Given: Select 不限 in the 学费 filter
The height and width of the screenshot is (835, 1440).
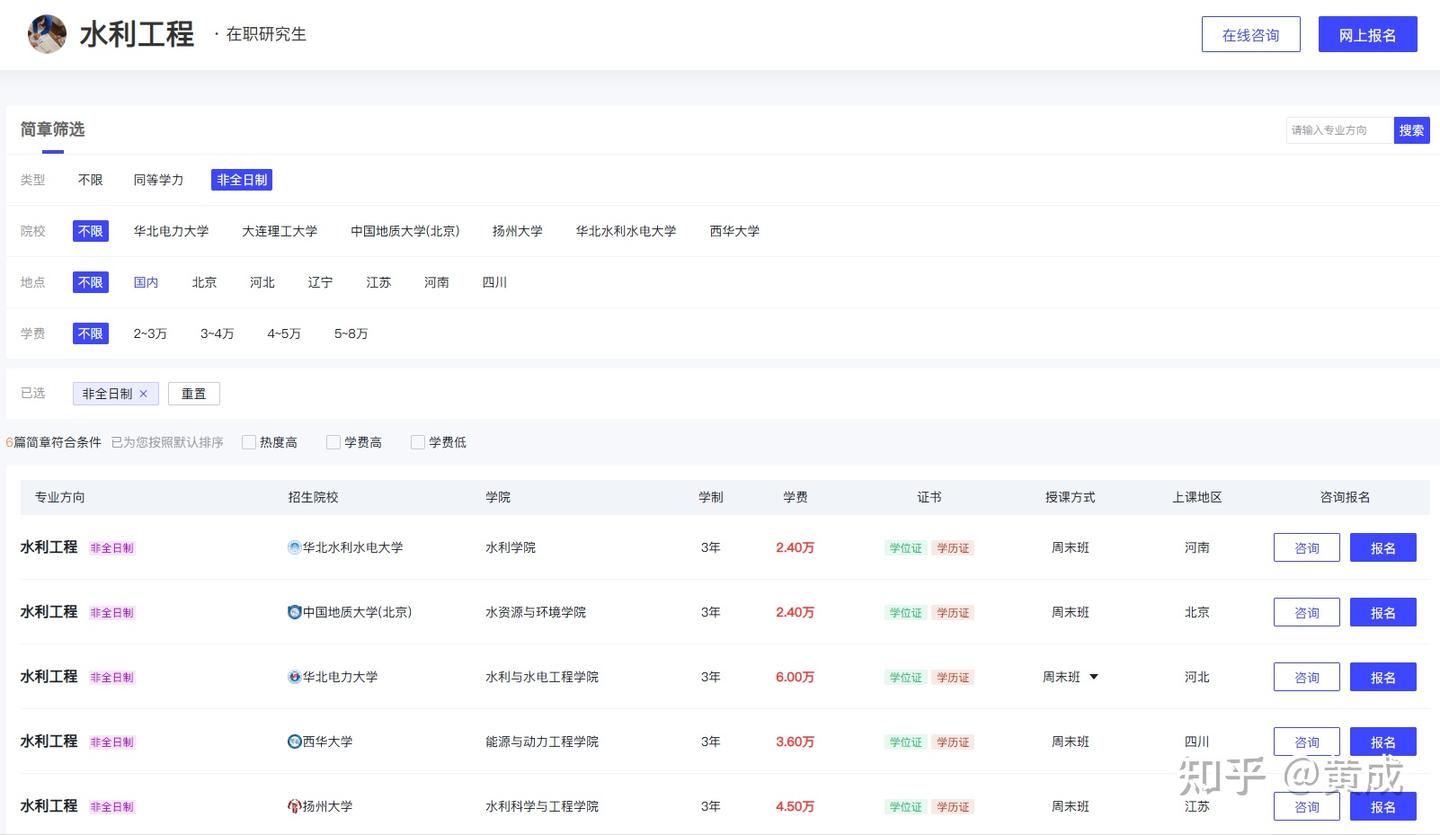Looking at the screenshot, I should click(91, 333).
